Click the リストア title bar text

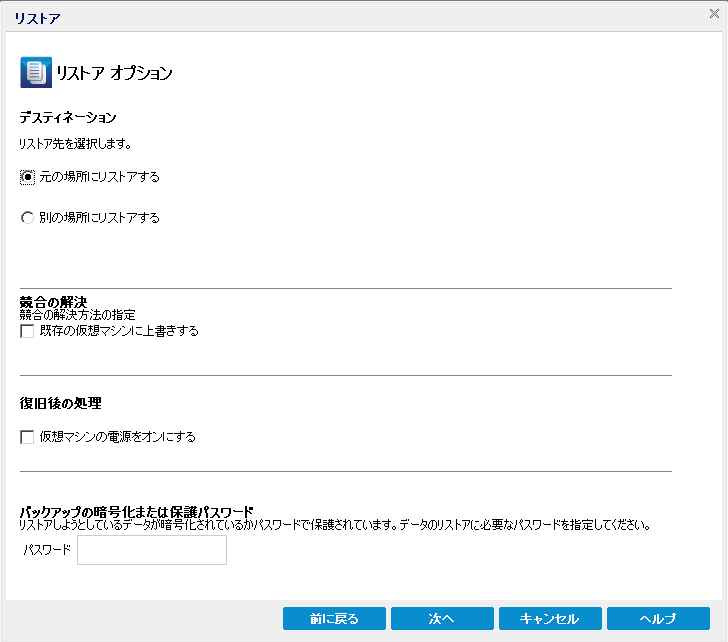tap(38, 19)
